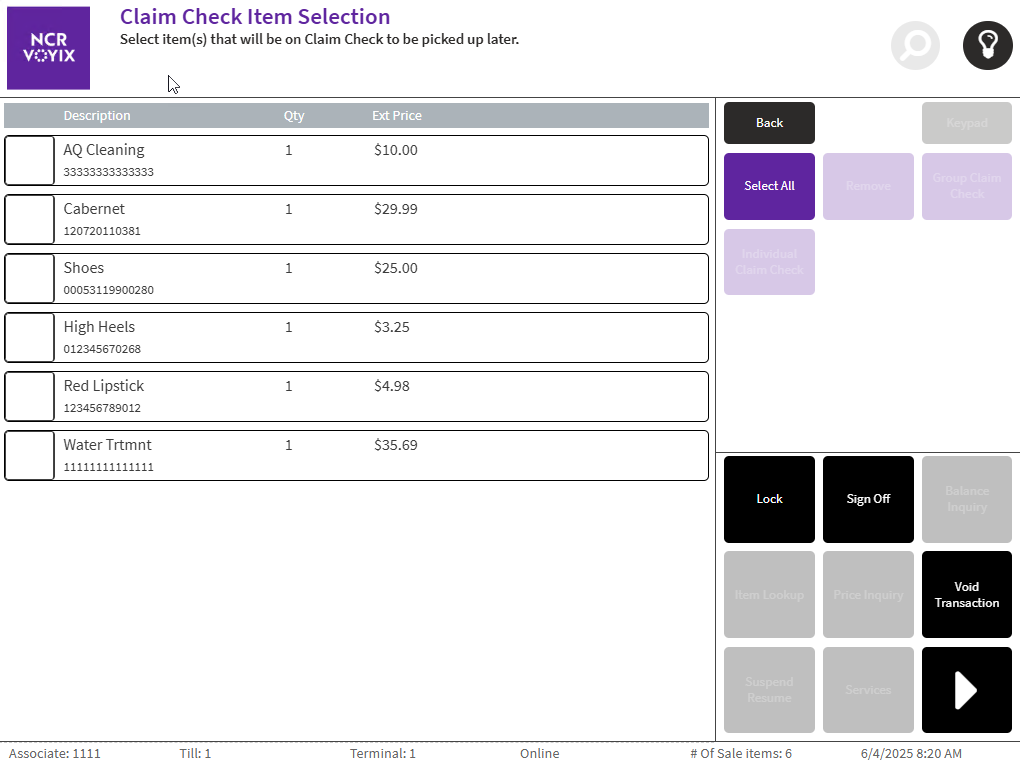Click the Void Transaction icon button
1020x762 pixels.
(966, 594)
